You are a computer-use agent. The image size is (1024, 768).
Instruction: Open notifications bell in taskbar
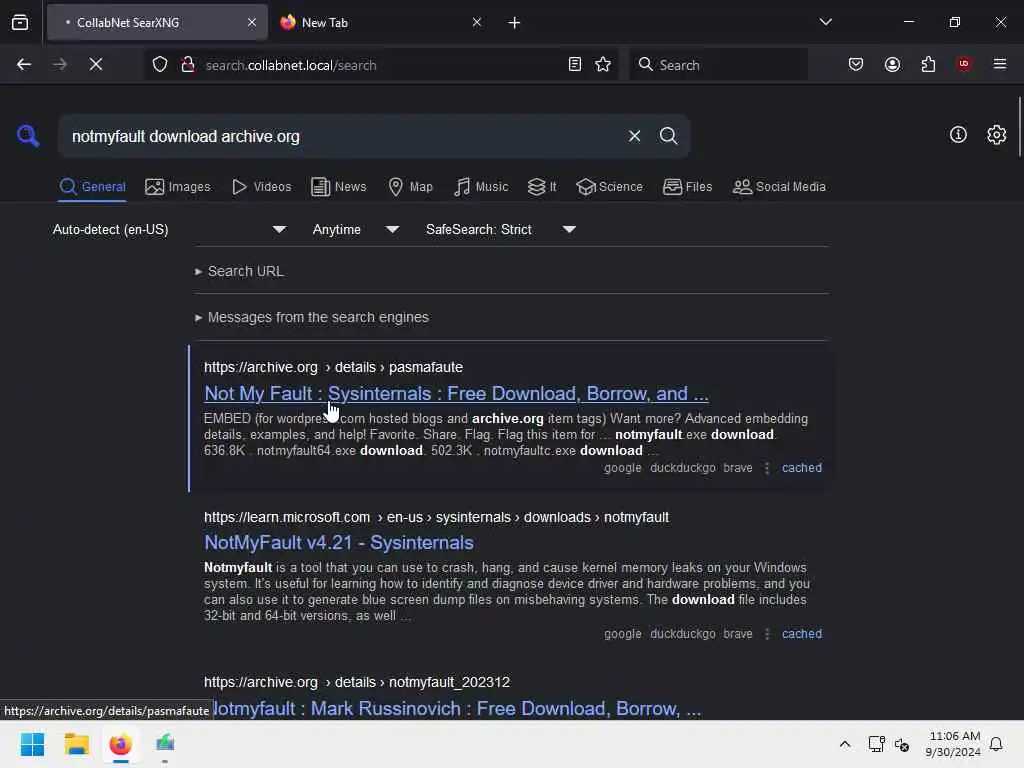coord(996,744)
